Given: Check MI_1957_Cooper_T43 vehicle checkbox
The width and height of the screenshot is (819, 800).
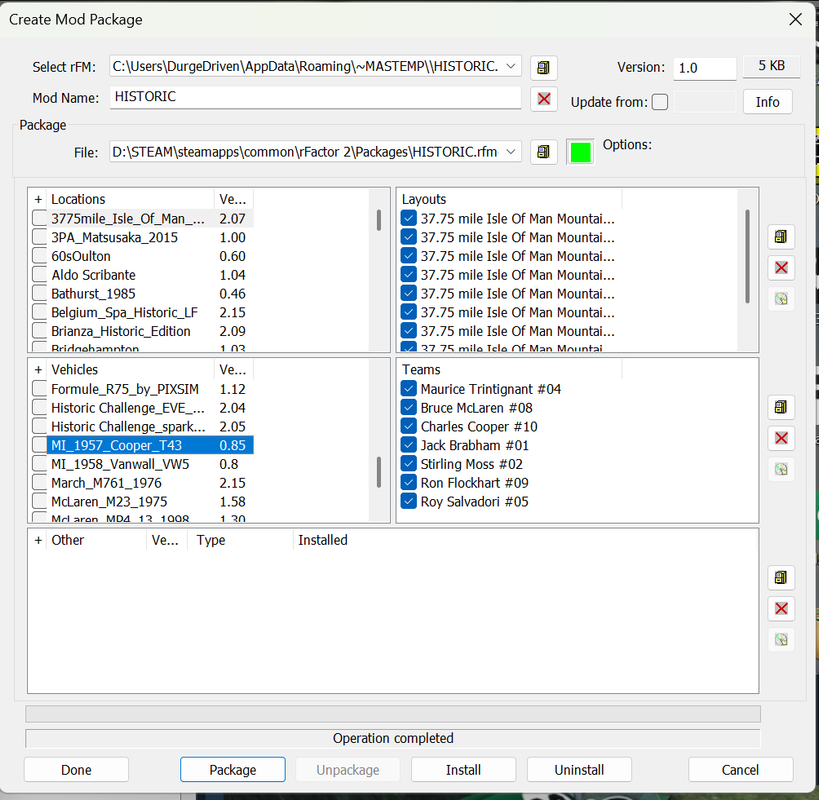Looking at the screenshot, I should point(40,445).
